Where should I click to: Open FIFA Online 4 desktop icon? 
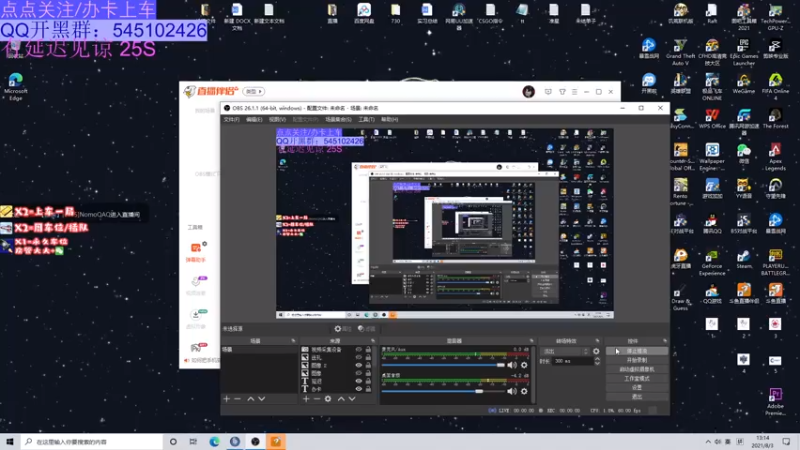pos(775,87)
